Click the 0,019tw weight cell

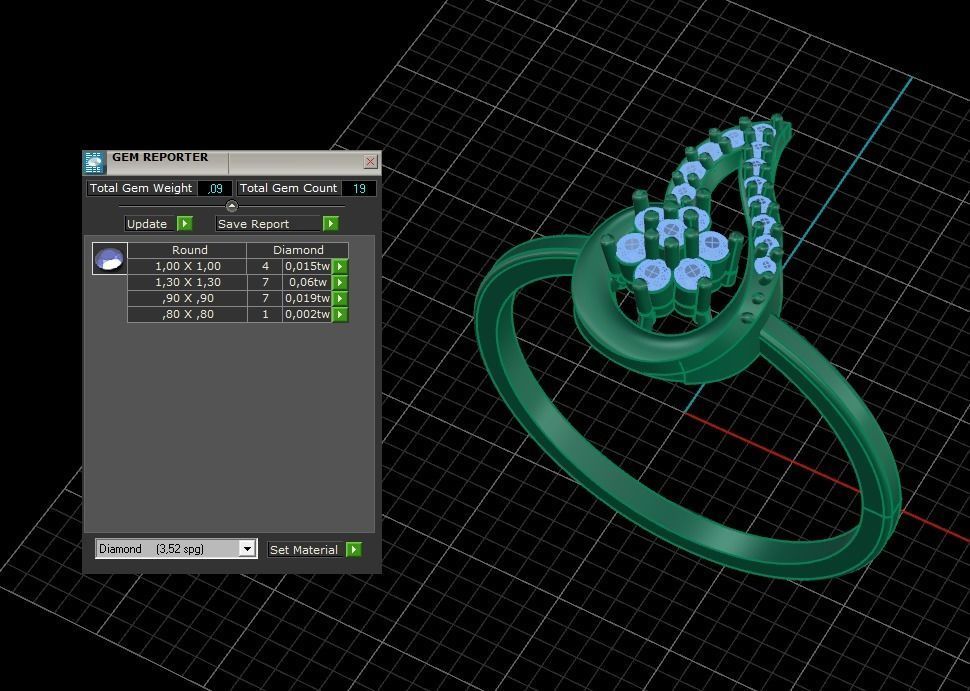click(307, 299)
